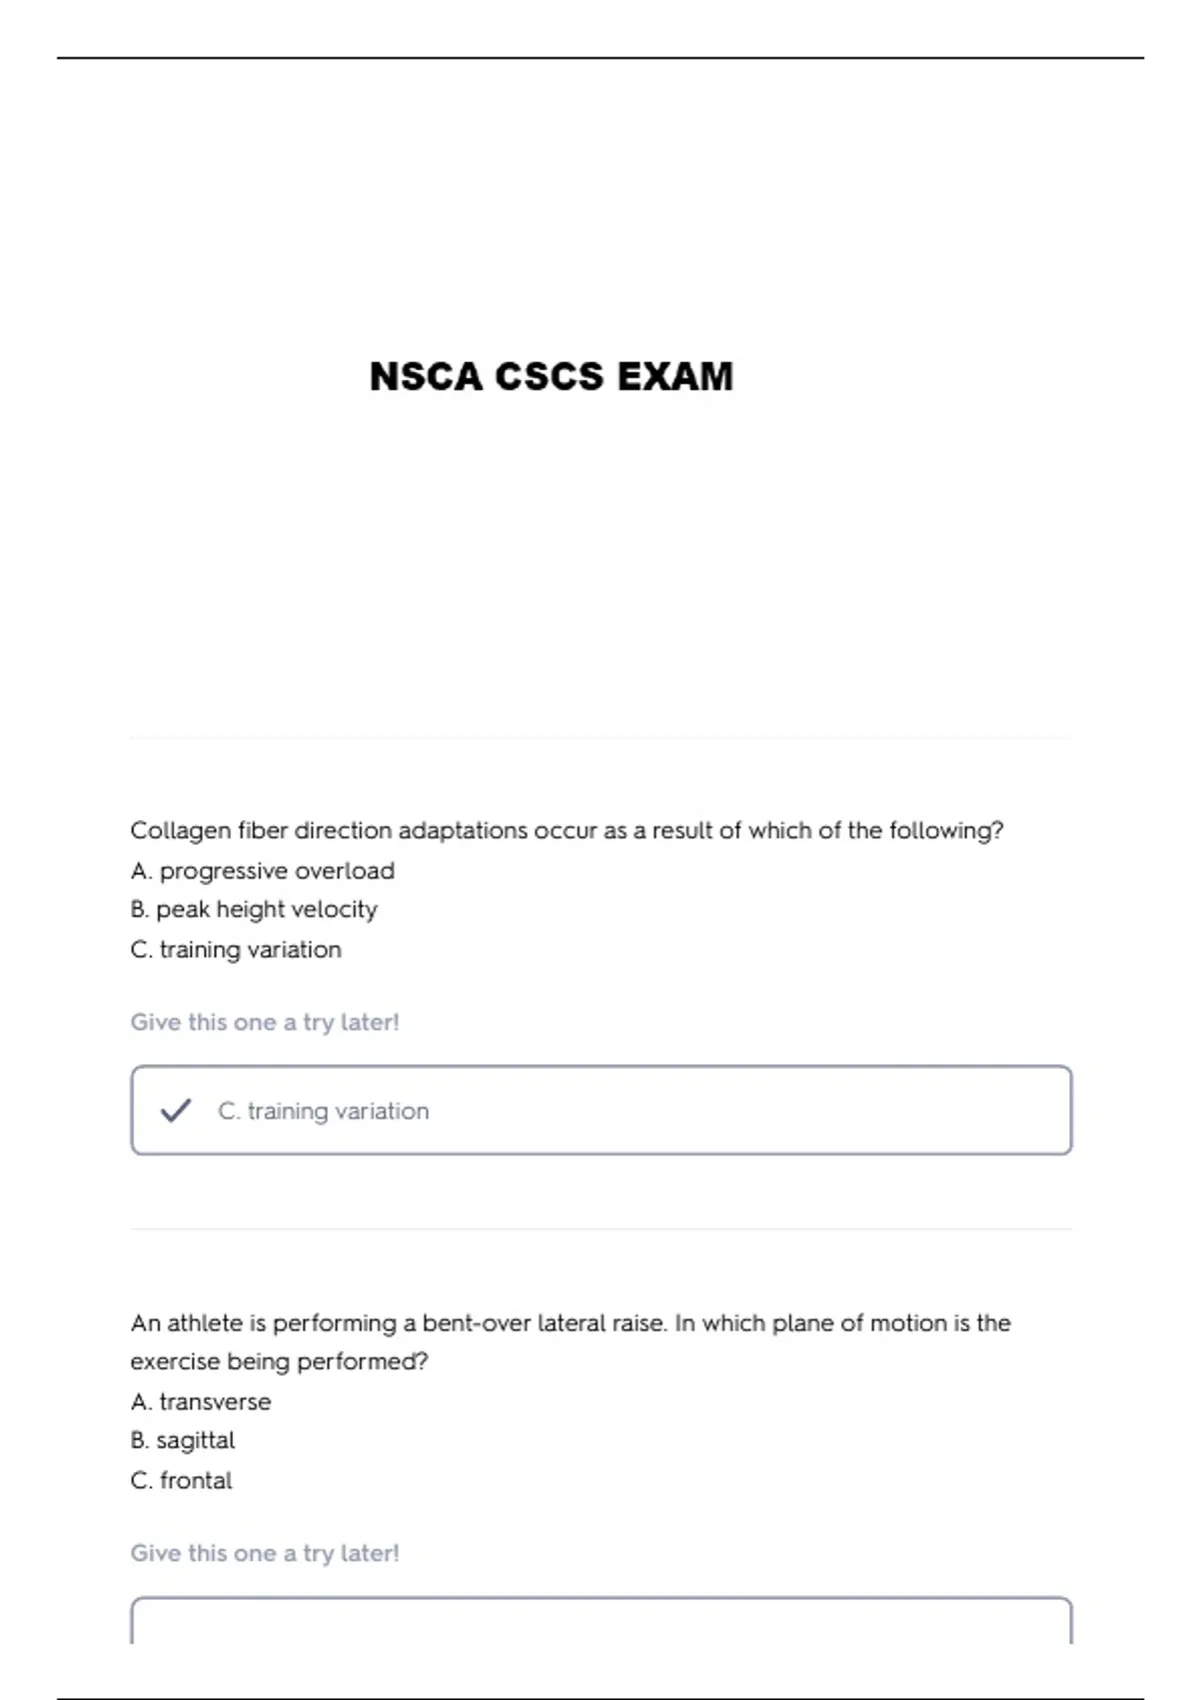The image size is (1200, 1700).
Task: Click the divider line below the first answer box
Action: coord(601,1229)
